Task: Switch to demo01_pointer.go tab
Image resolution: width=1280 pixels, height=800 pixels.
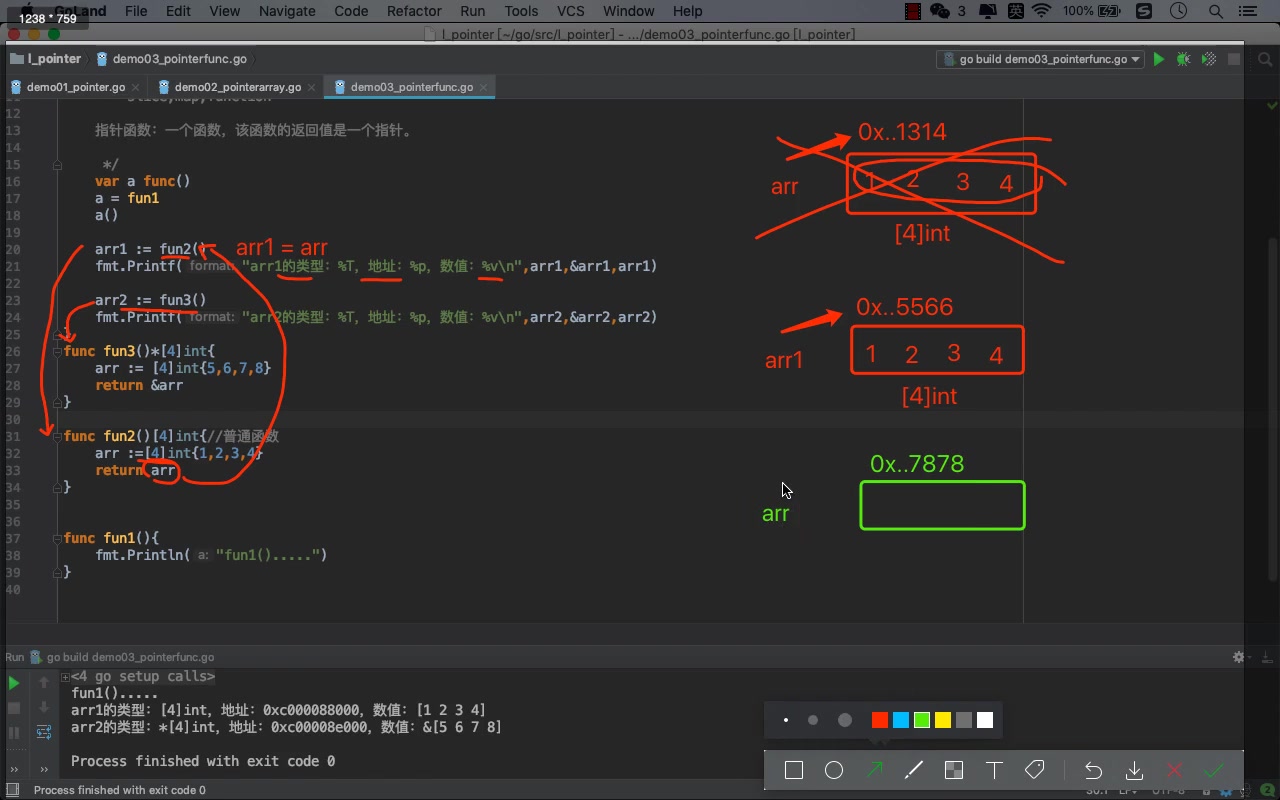Action: tap(76, 87)
